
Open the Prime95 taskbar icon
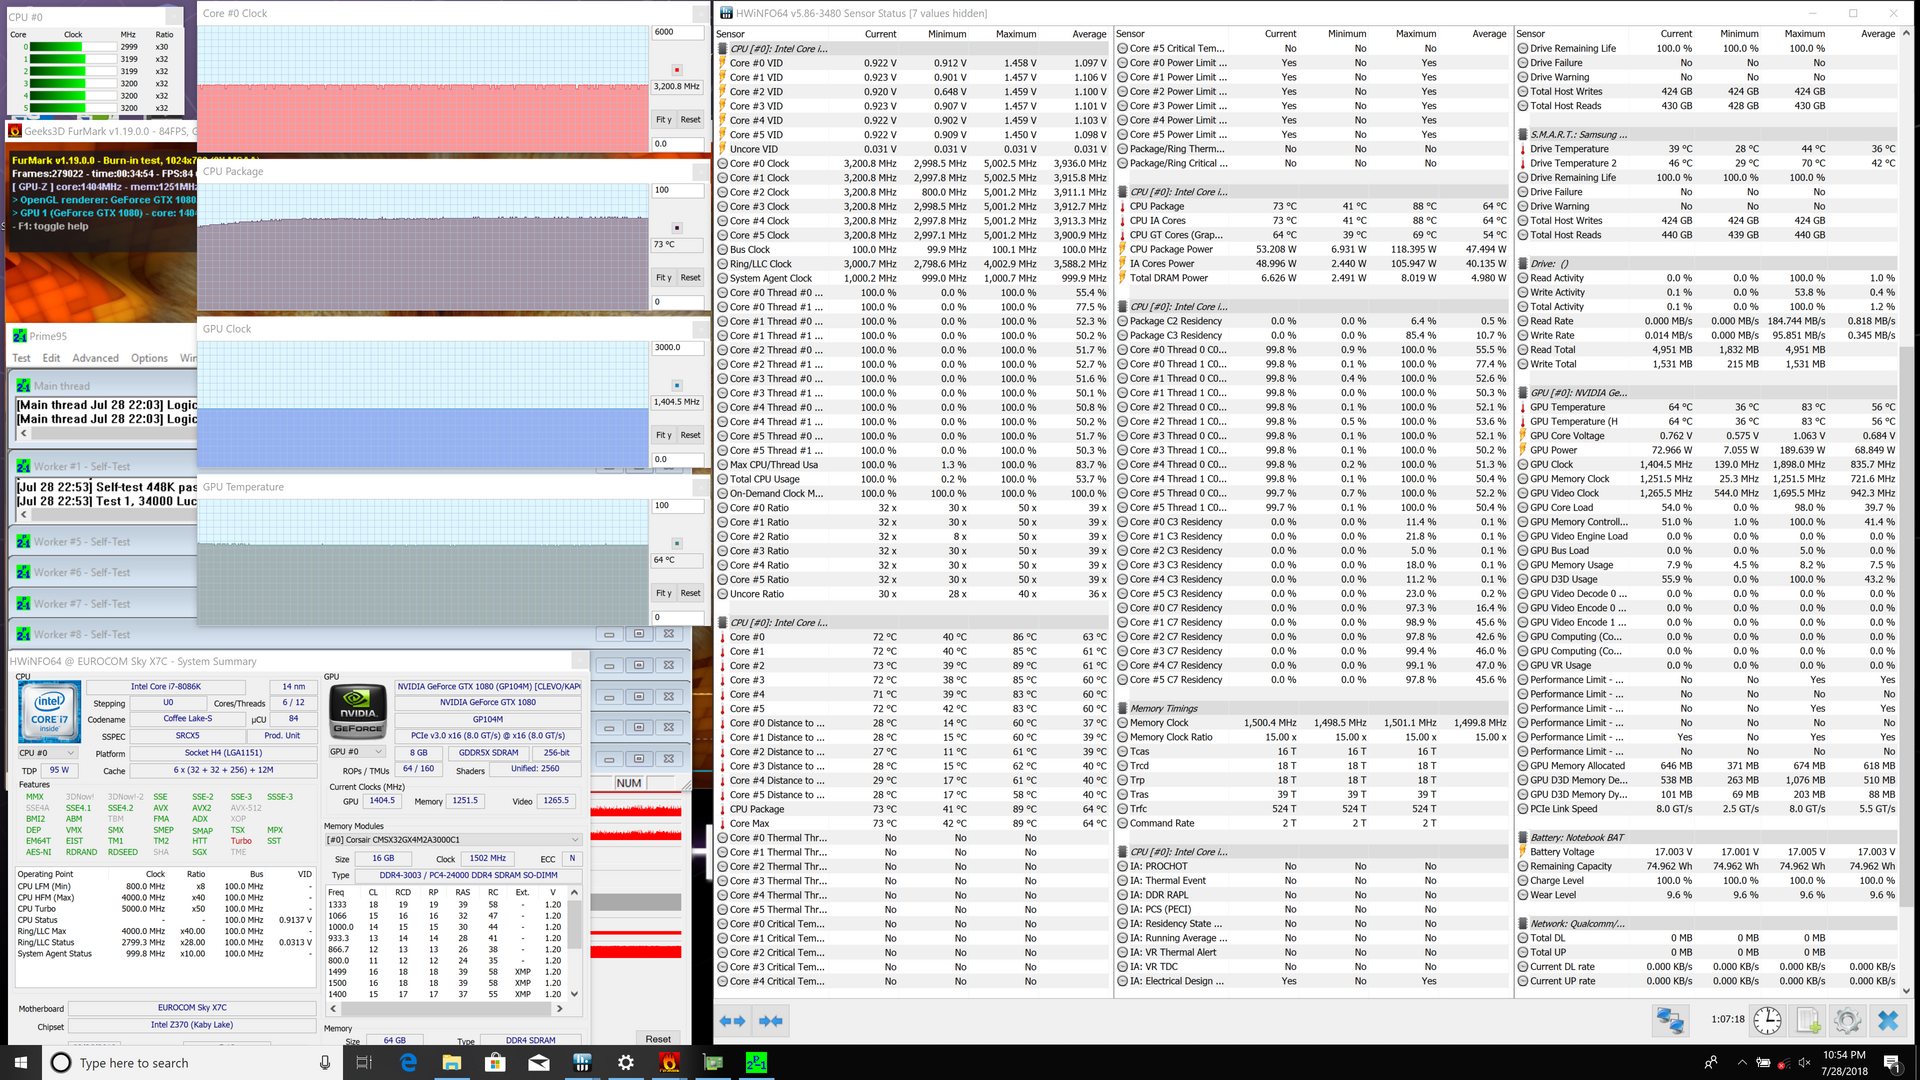pyautogui.click(x=756, y=1063)
